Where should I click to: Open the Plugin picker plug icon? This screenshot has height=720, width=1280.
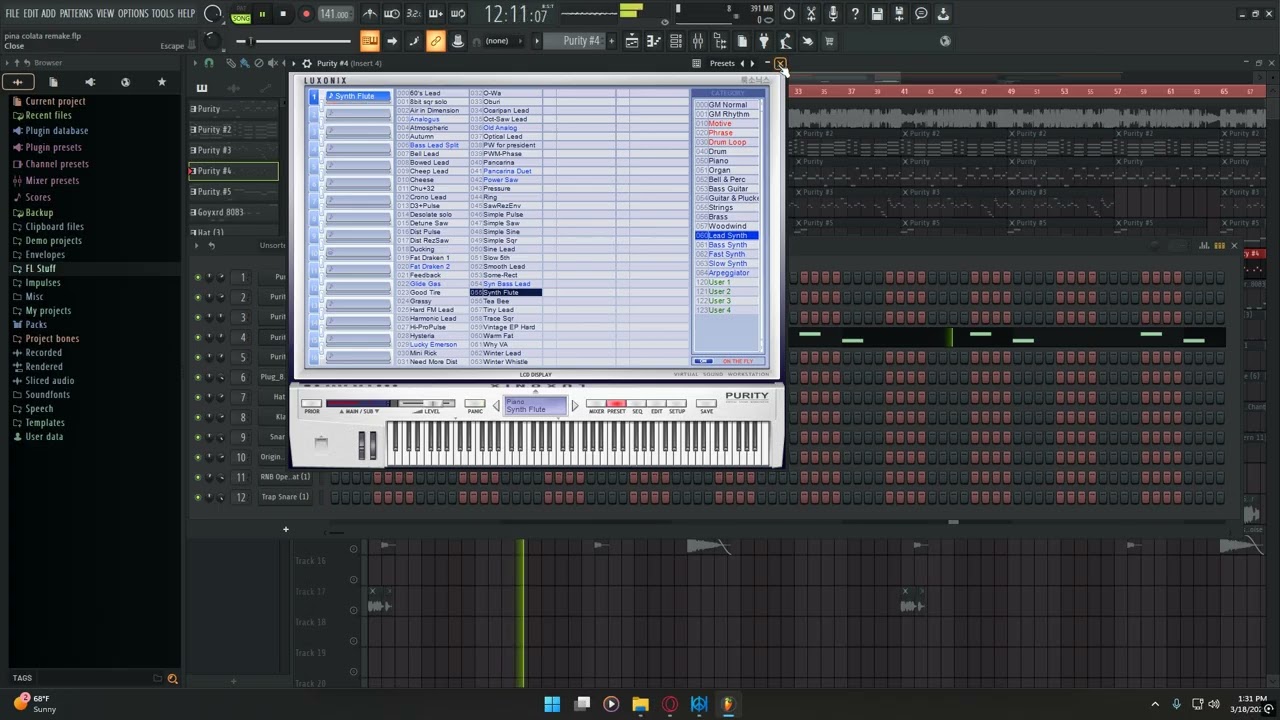click(764, 41)
